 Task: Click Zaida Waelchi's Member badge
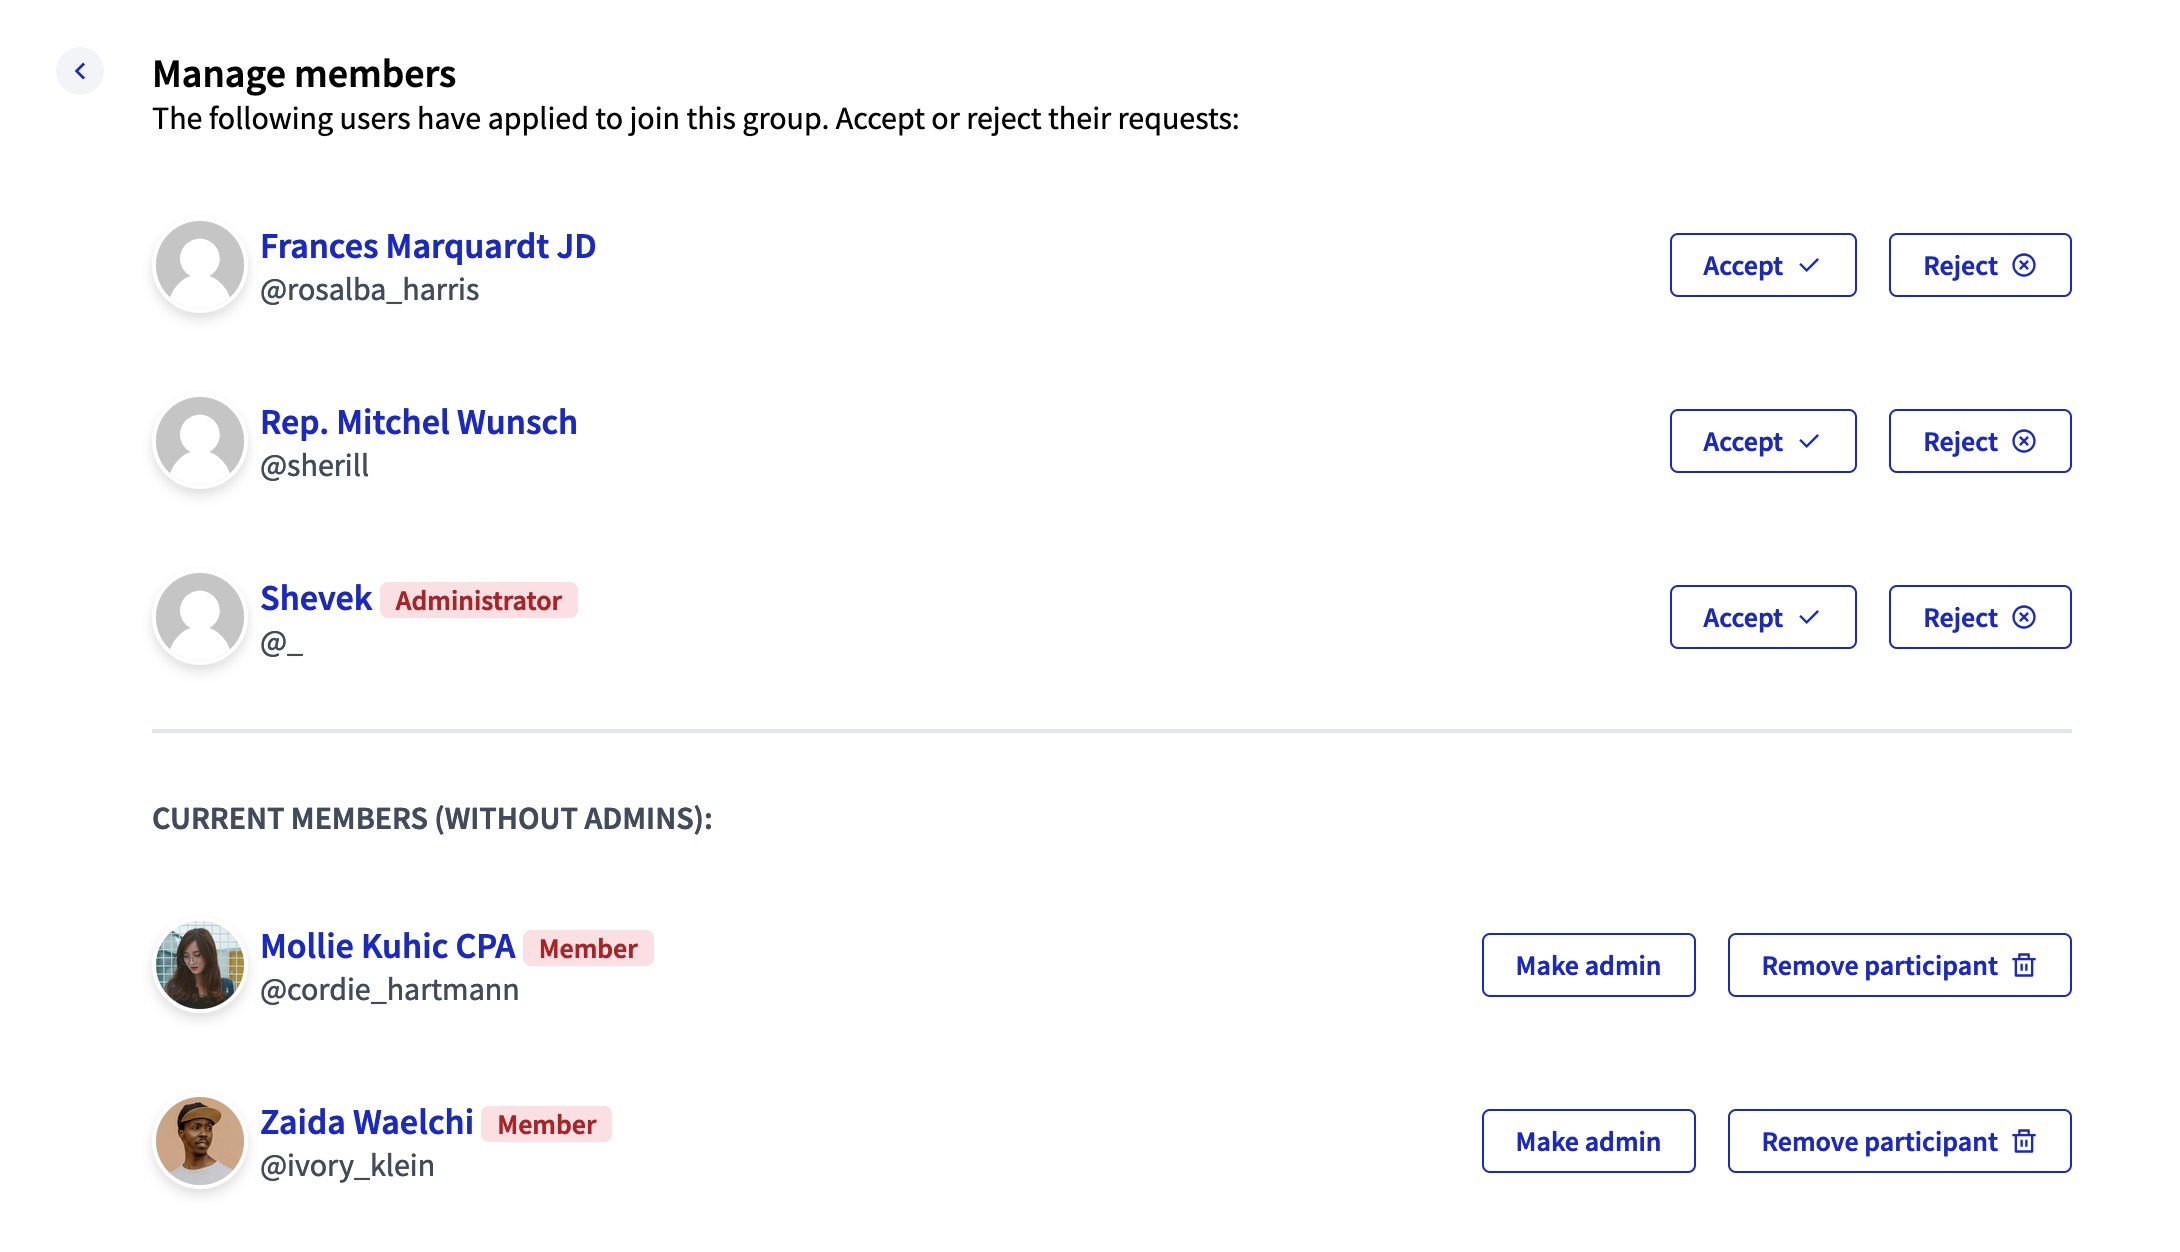[545, 1125]
